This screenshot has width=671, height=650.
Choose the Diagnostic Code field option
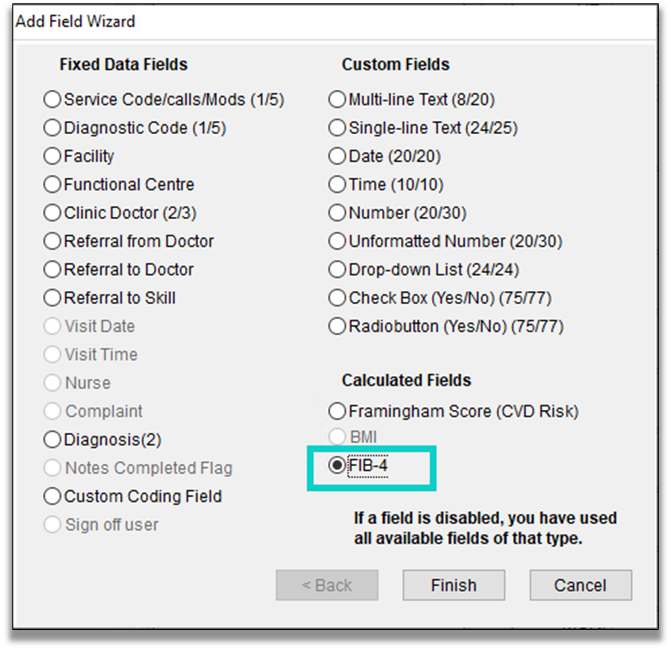[x=53, y=128]
